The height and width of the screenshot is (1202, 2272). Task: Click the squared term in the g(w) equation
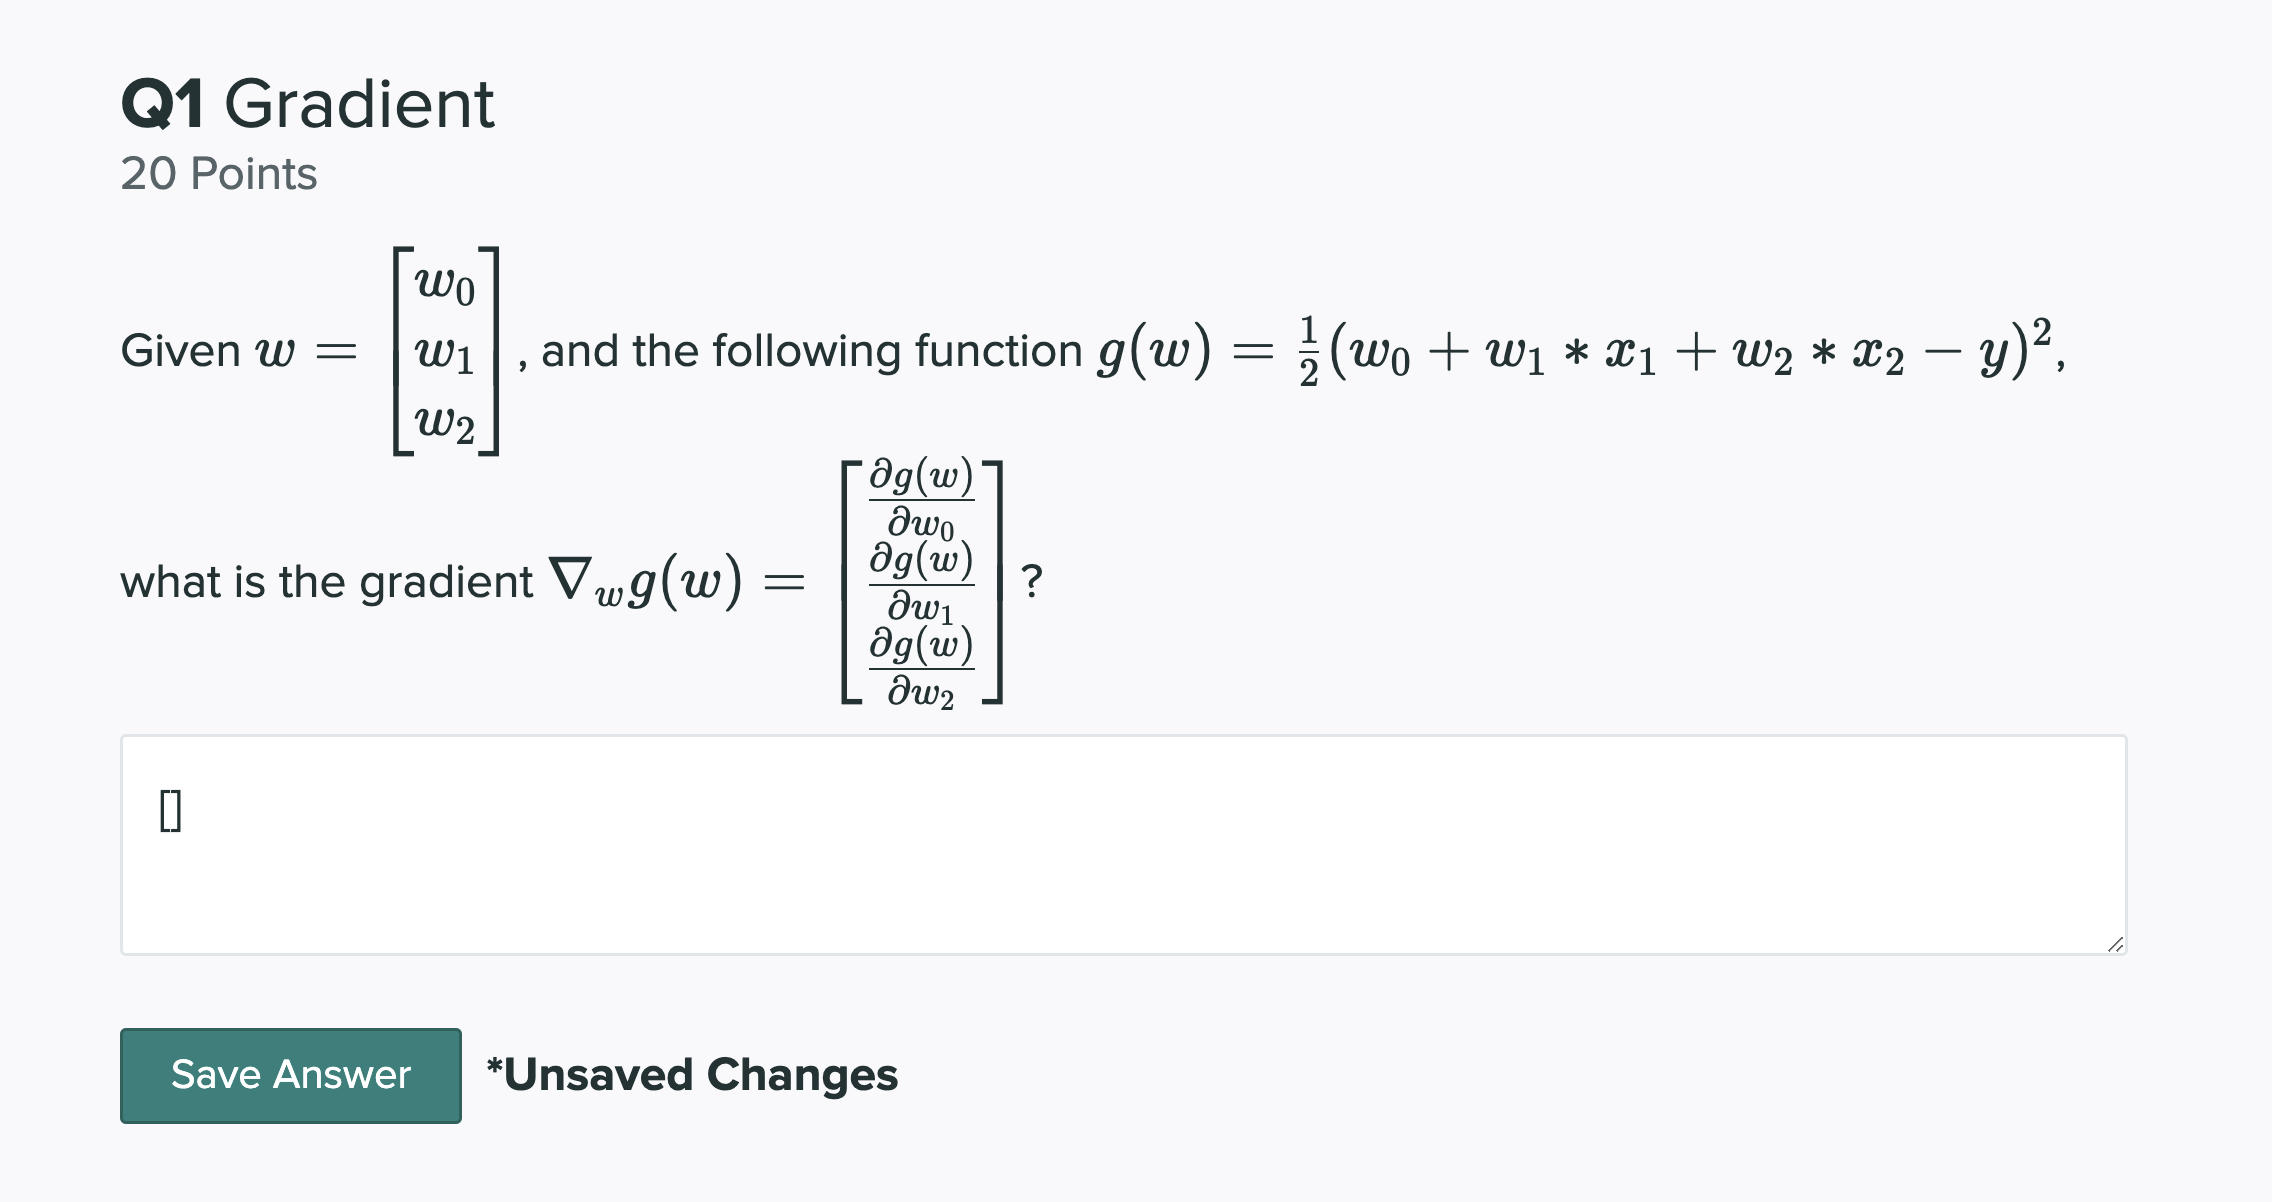pyautogui.click(x=2043, y=330)
